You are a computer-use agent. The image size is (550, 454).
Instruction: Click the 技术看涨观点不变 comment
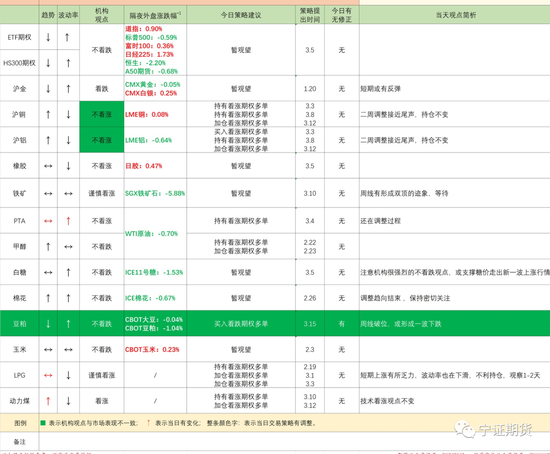click(x=387, y=401)
